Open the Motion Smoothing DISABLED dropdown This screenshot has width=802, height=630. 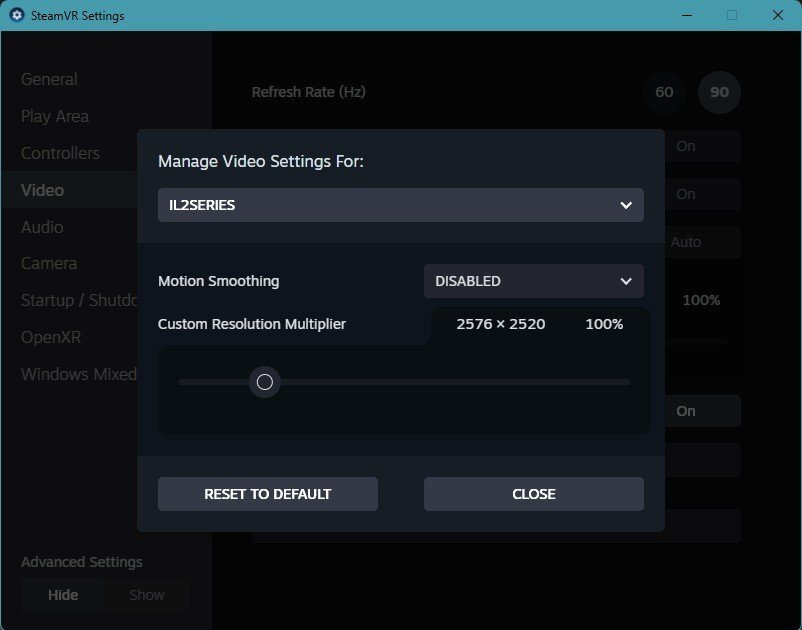click(x=533, y=281)
